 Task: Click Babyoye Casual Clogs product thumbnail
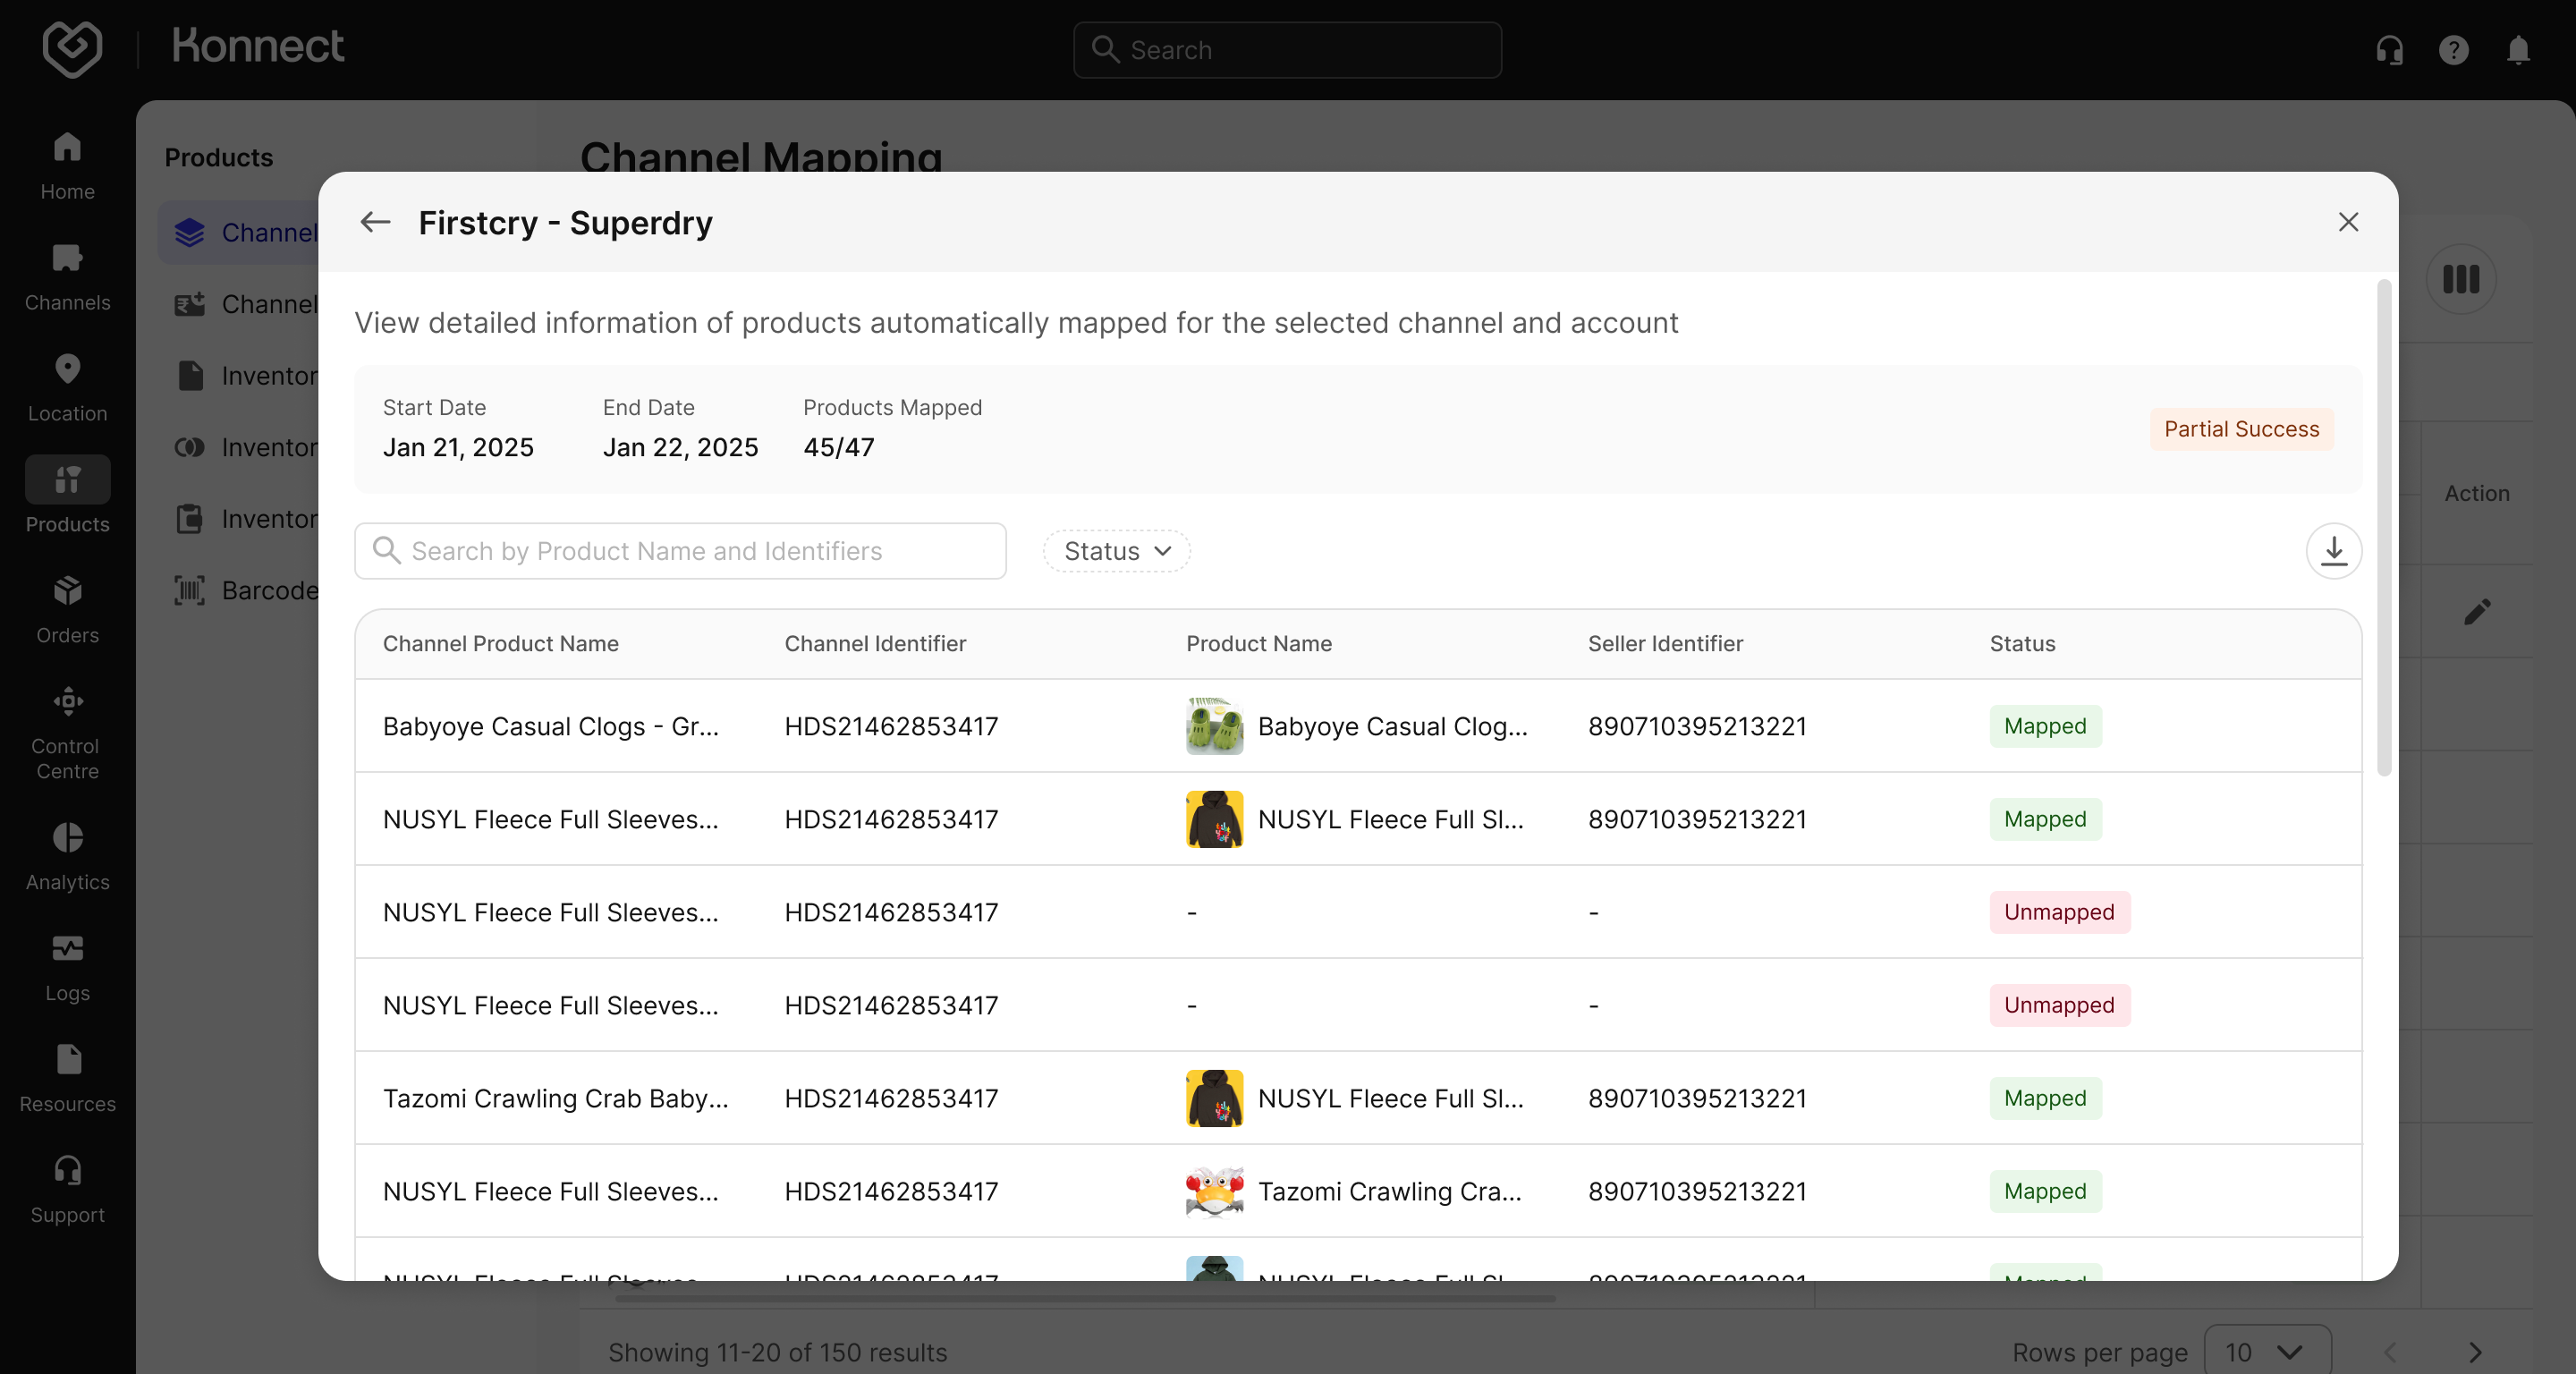(x=1214, y=726)
